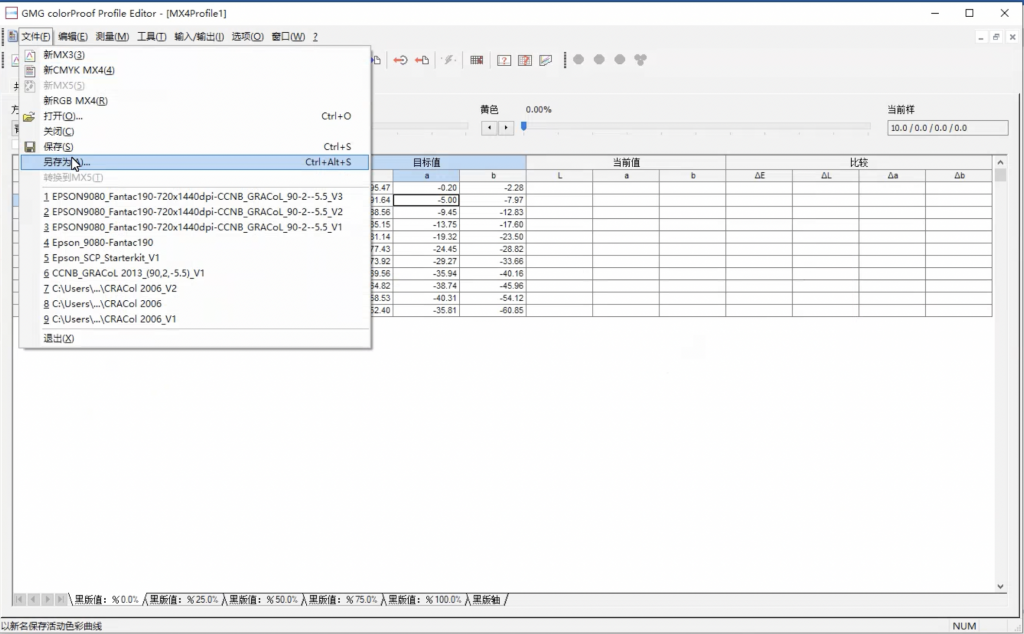Click the red arrow to circle toolbar icon

tap(400, 60)
